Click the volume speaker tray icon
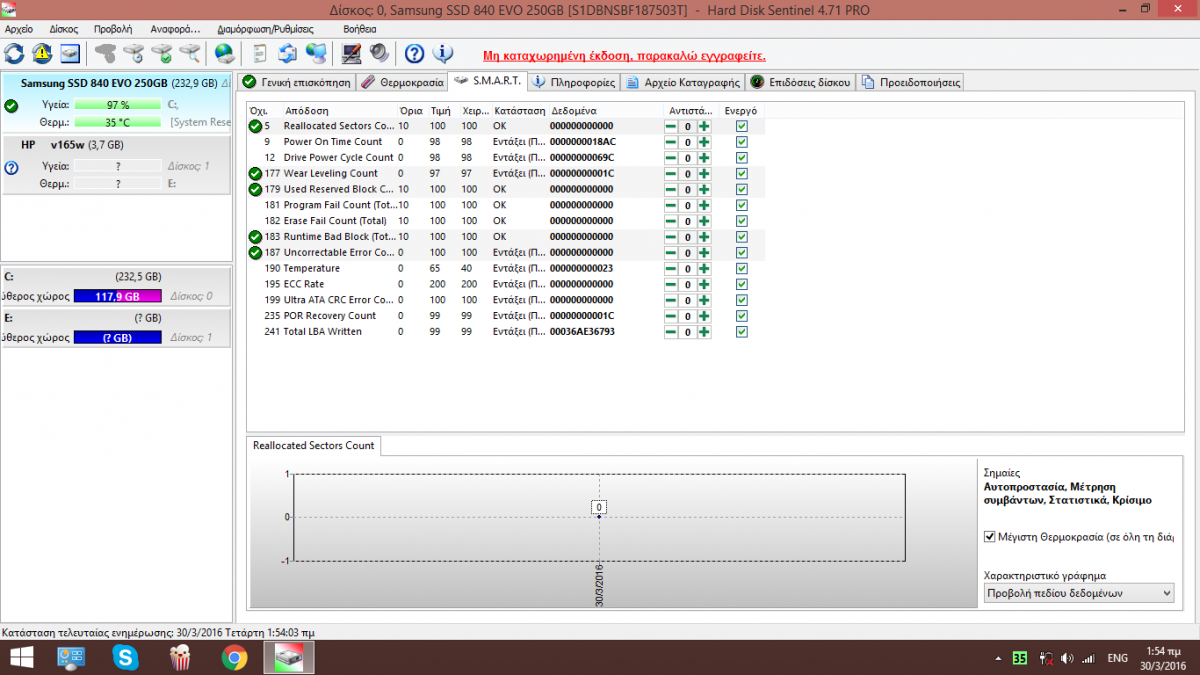 [1067, 658]
